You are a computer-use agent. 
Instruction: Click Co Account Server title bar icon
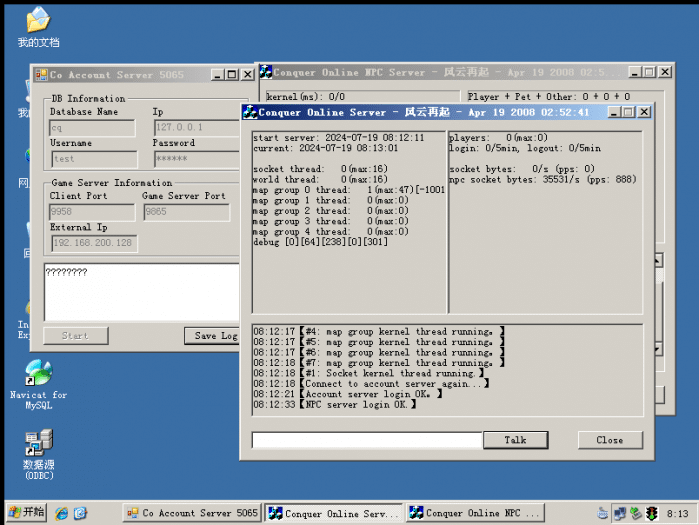(41, 75)
